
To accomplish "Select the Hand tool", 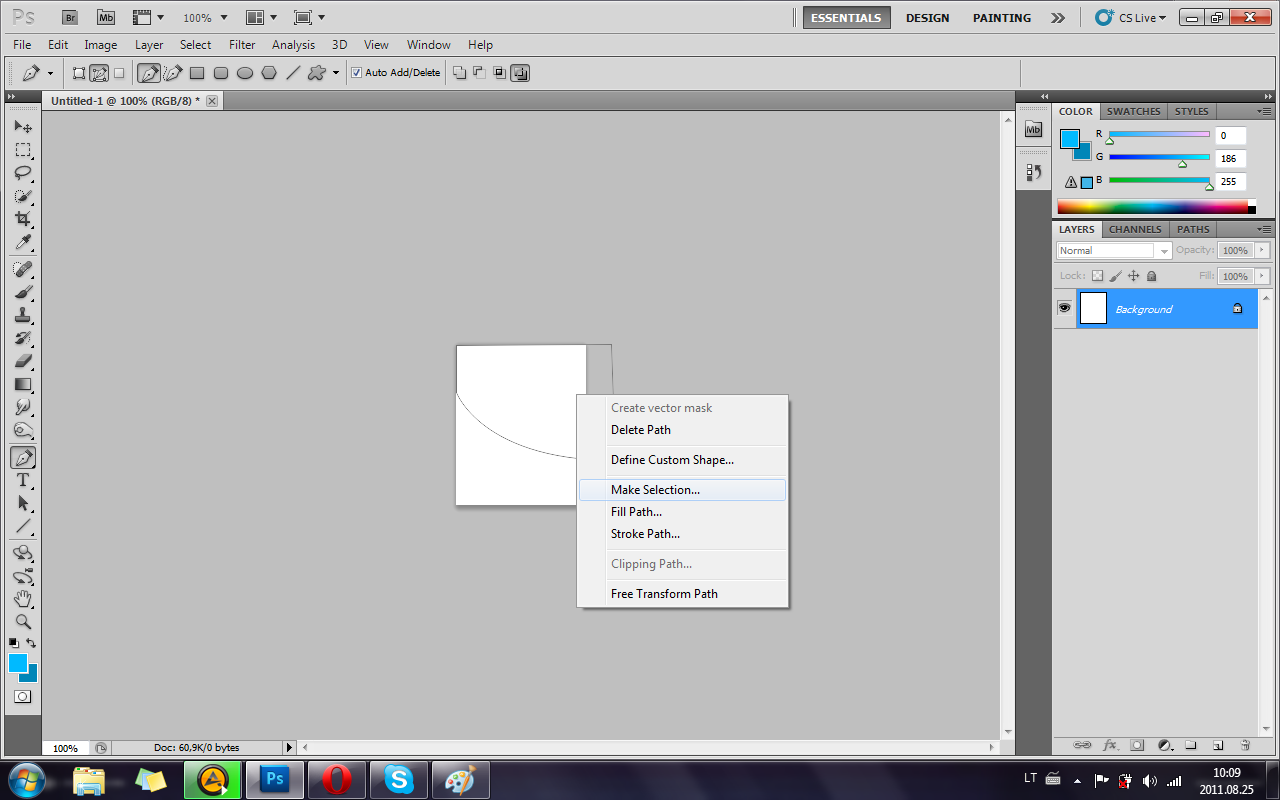I will (x=23, y=599).
